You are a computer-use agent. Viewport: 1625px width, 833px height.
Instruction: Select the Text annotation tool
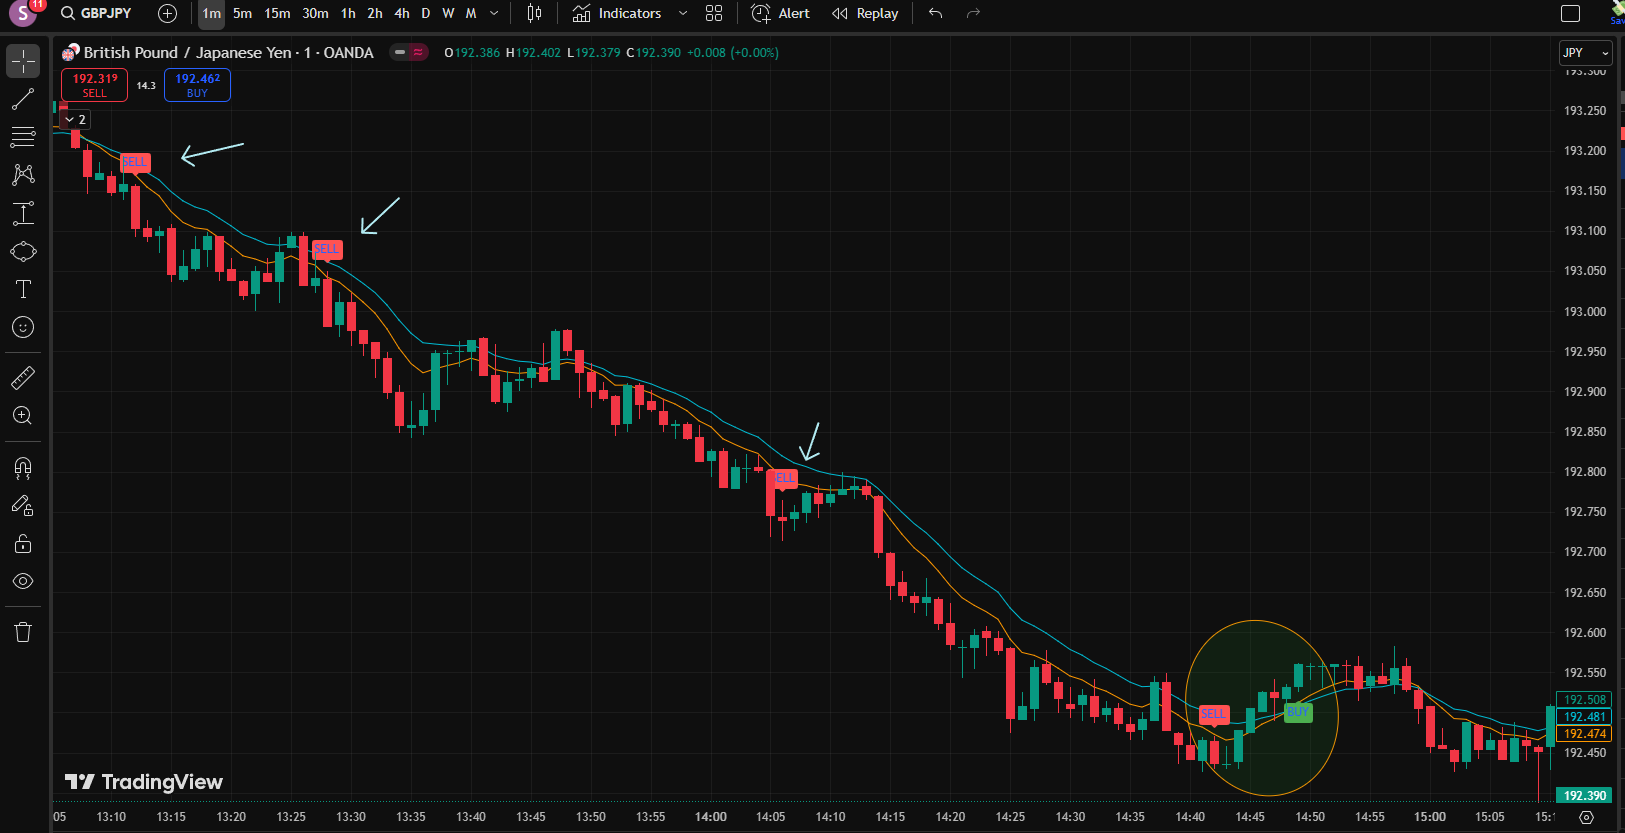[23, 289]
